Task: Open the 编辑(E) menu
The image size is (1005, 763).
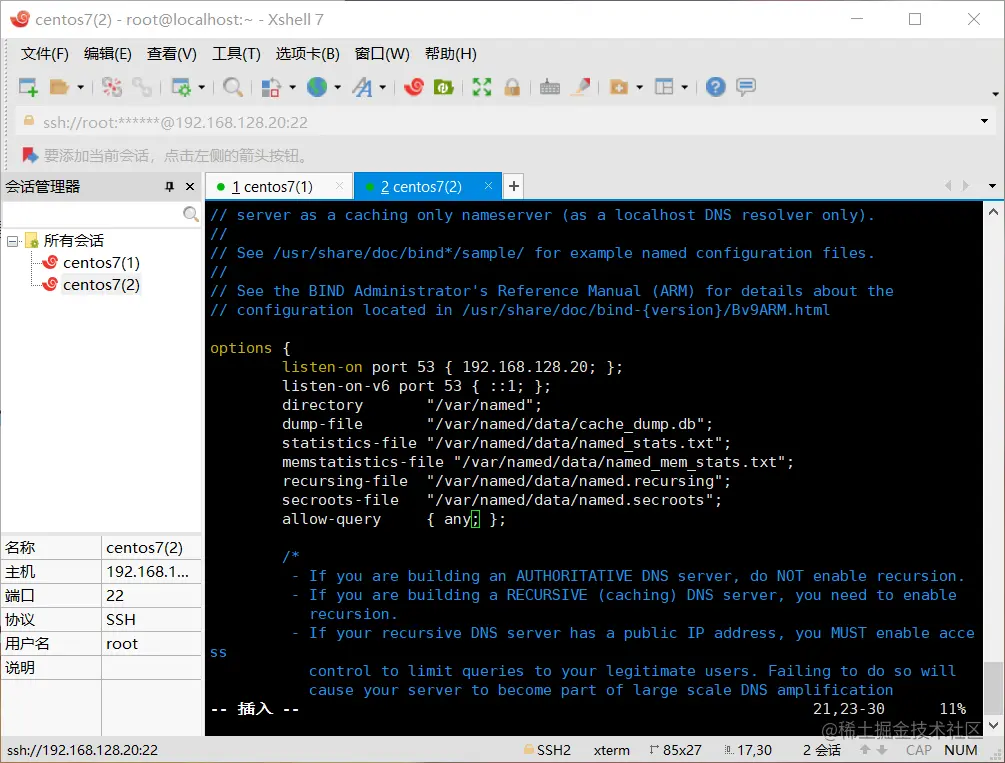Action: point(108,54)
